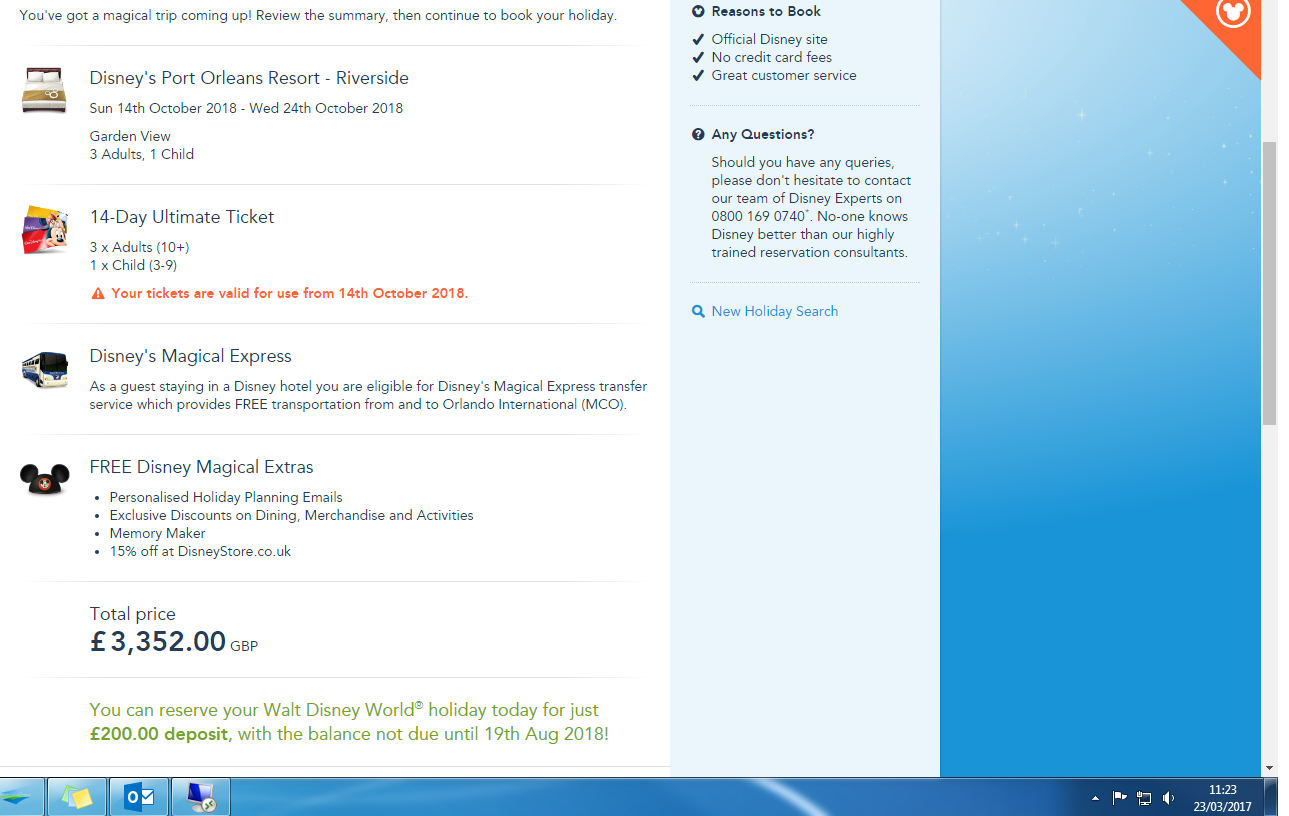This screenshot has width=1289, height=816.
Task: Click the Any Questions? heading
Action: (x=763, y=134)
